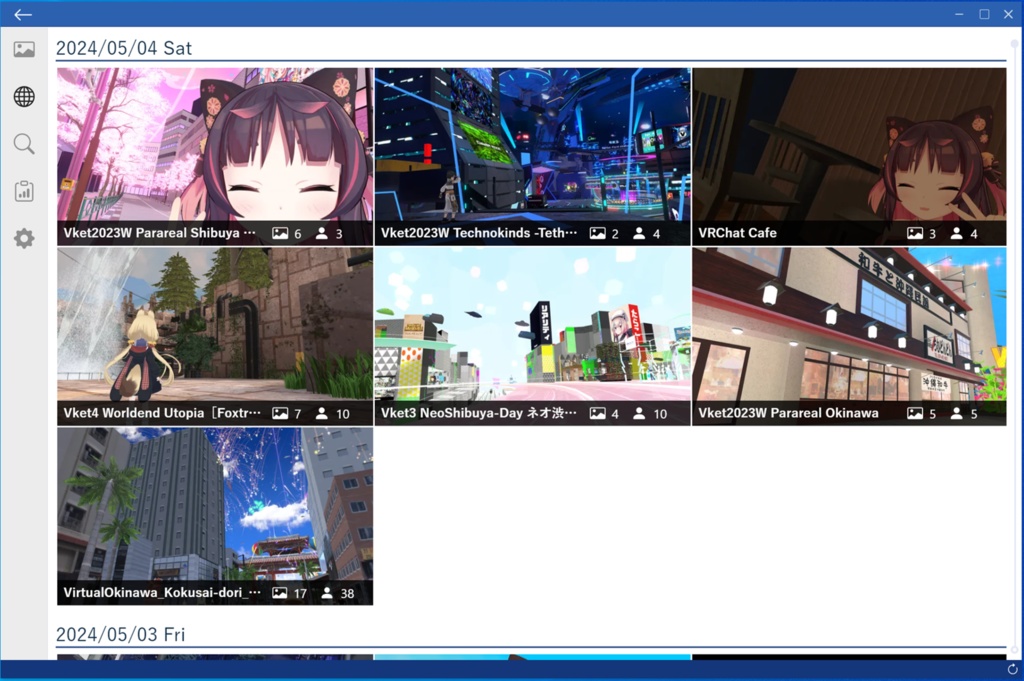Open the search view
Screen dimensions: 1024x681
click(x=23, y=143)
